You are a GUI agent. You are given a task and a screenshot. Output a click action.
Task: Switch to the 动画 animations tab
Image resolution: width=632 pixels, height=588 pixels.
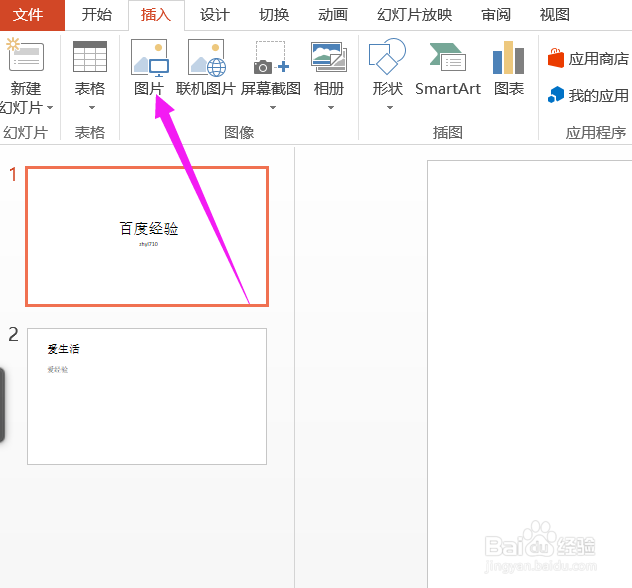333,15
